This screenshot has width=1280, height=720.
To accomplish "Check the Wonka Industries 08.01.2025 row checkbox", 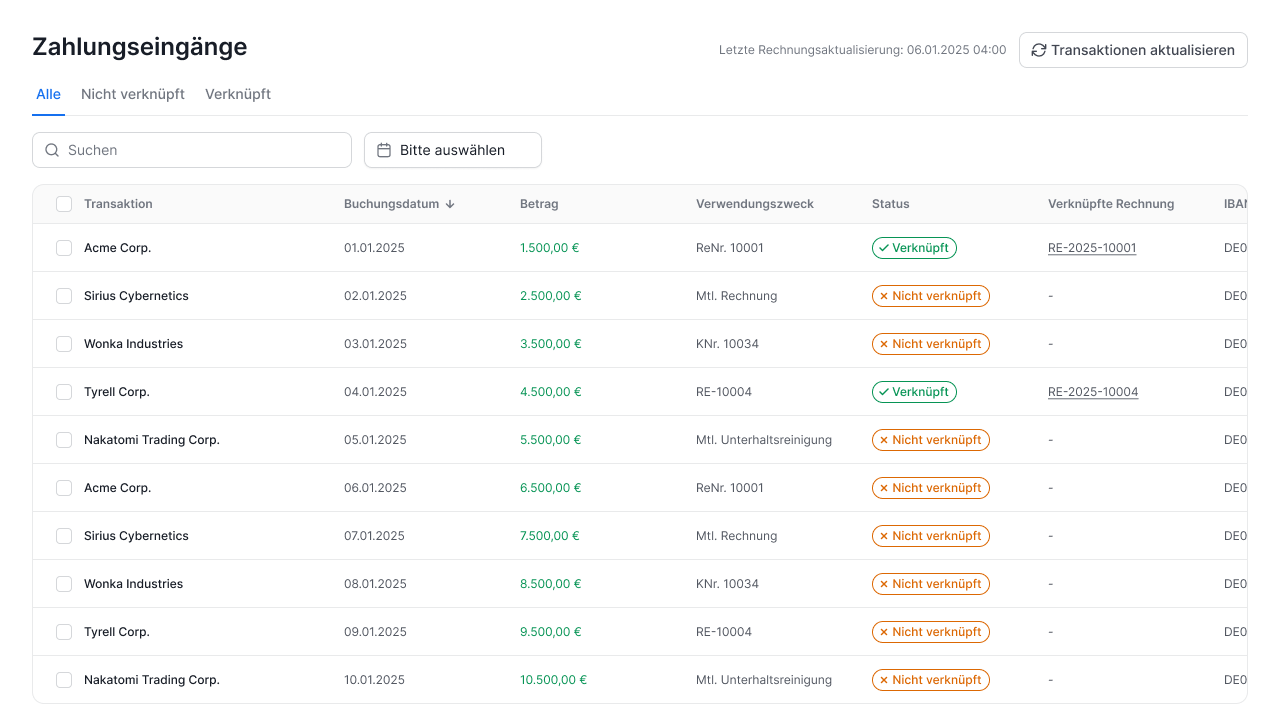I will point(64,584).
